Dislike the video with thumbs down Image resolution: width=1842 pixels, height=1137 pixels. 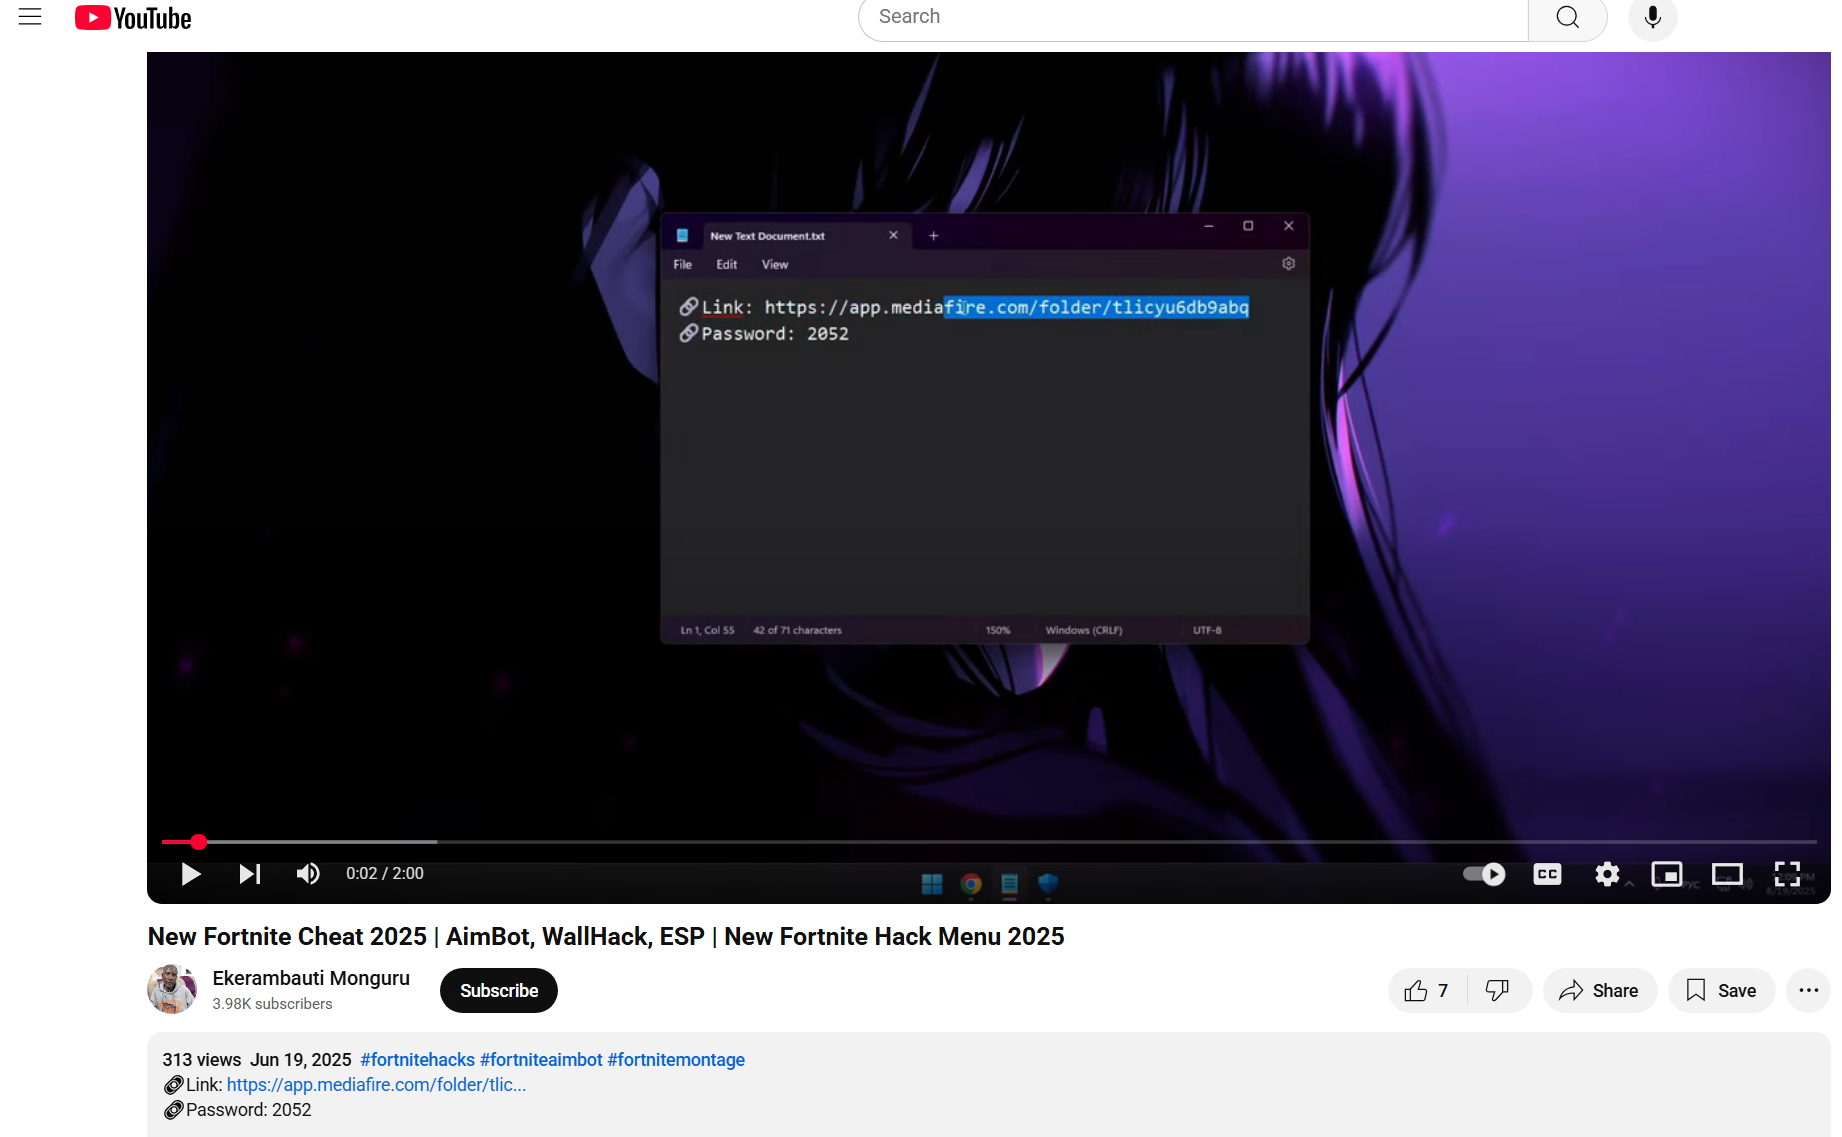[x=1497, y=990]
